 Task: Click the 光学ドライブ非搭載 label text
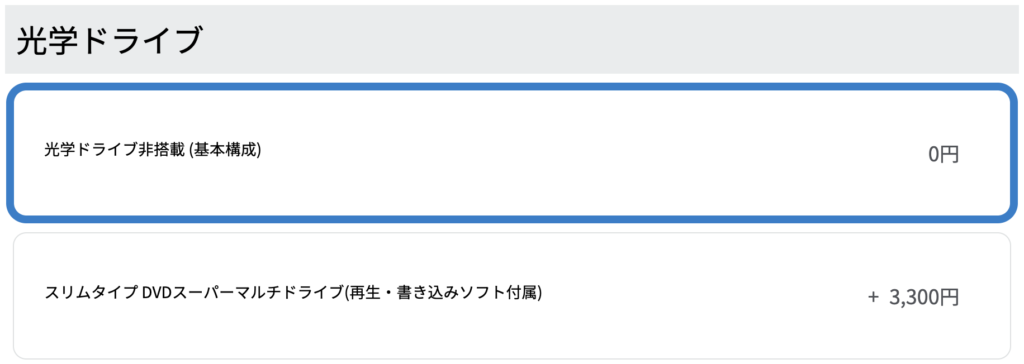tap(115, 150)
